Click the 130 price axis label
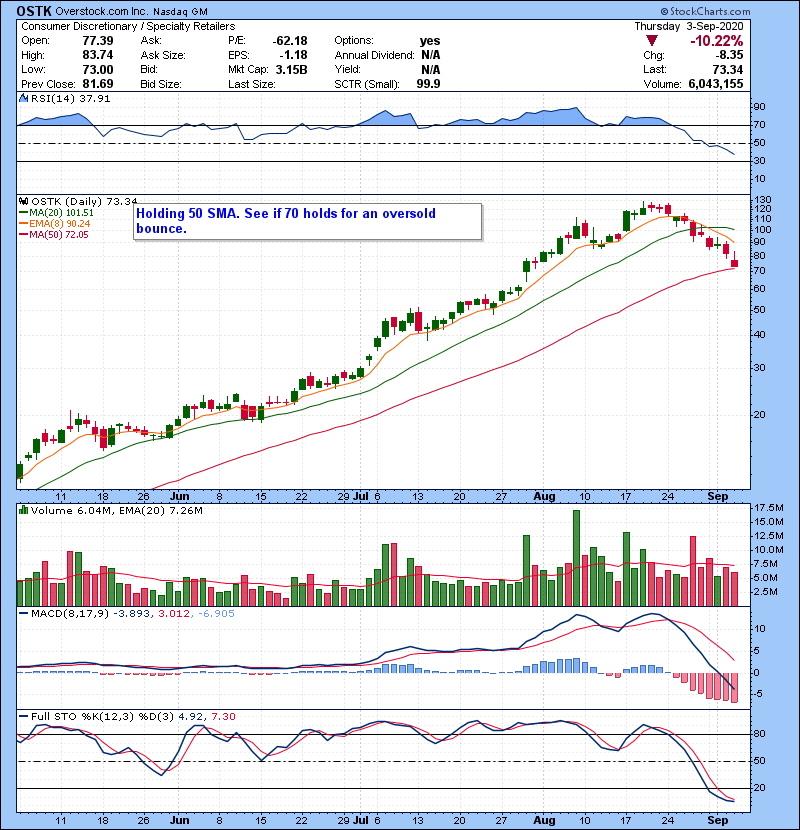 point(763,200)
